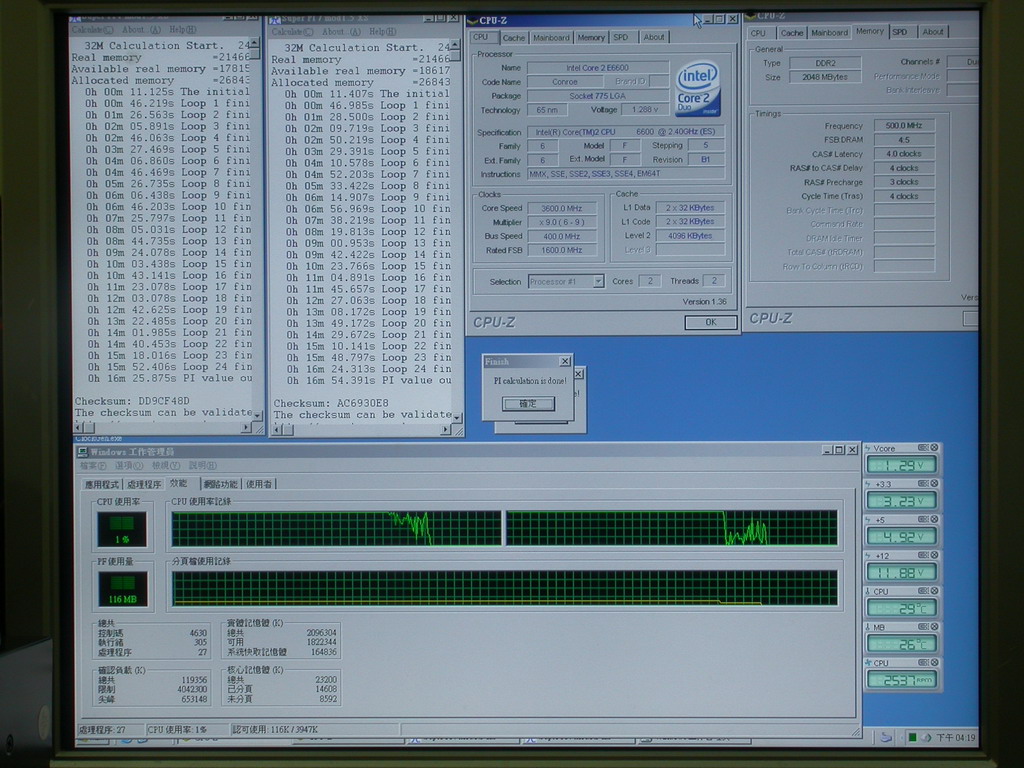Open the Networking tab in Task Manager
The image size is (1024, 768).
pyautogui.click(x=220, y=484)
